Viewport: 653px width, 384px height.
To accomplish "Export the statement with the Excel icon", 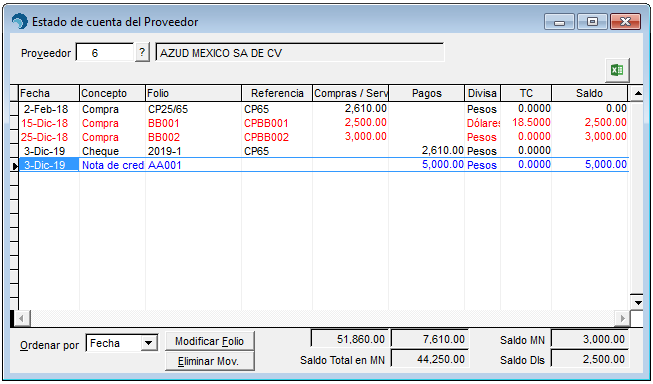I will 617,70.
